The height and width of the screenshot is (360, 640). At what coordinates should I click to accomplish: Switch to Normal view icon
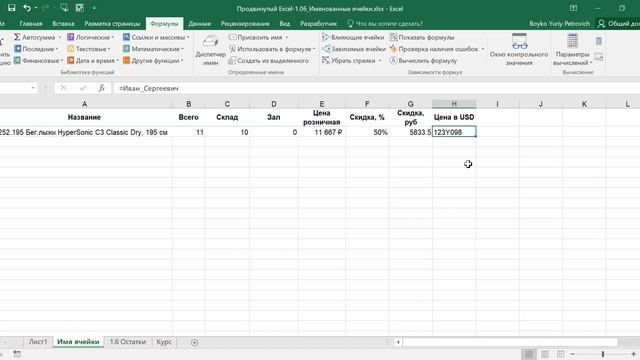(529, 354)
